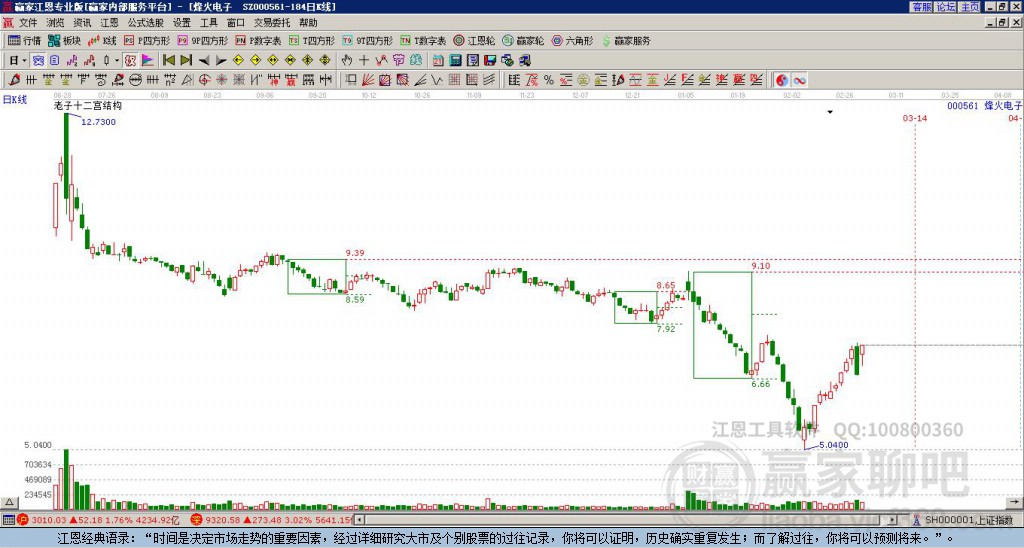
Task: Click the status bar grid icon
Action: (8, 520)
